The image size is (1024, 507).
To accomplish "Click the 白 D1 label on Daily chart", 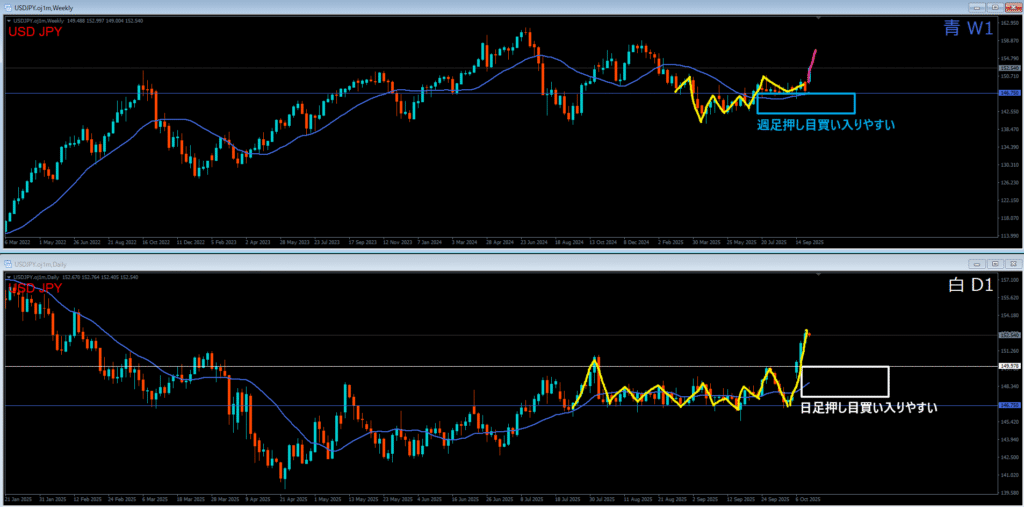I will point(968,286).
